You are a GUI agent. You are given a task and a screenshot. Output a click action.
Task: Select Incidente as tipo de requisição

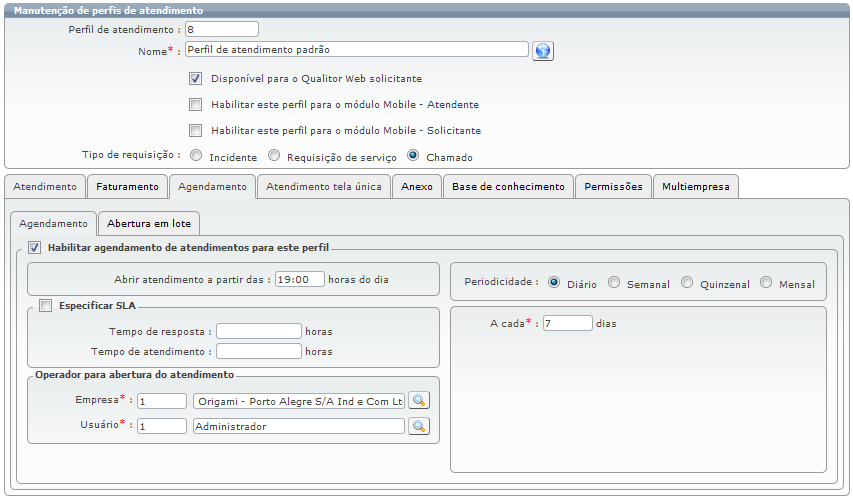tap(196, 156)
